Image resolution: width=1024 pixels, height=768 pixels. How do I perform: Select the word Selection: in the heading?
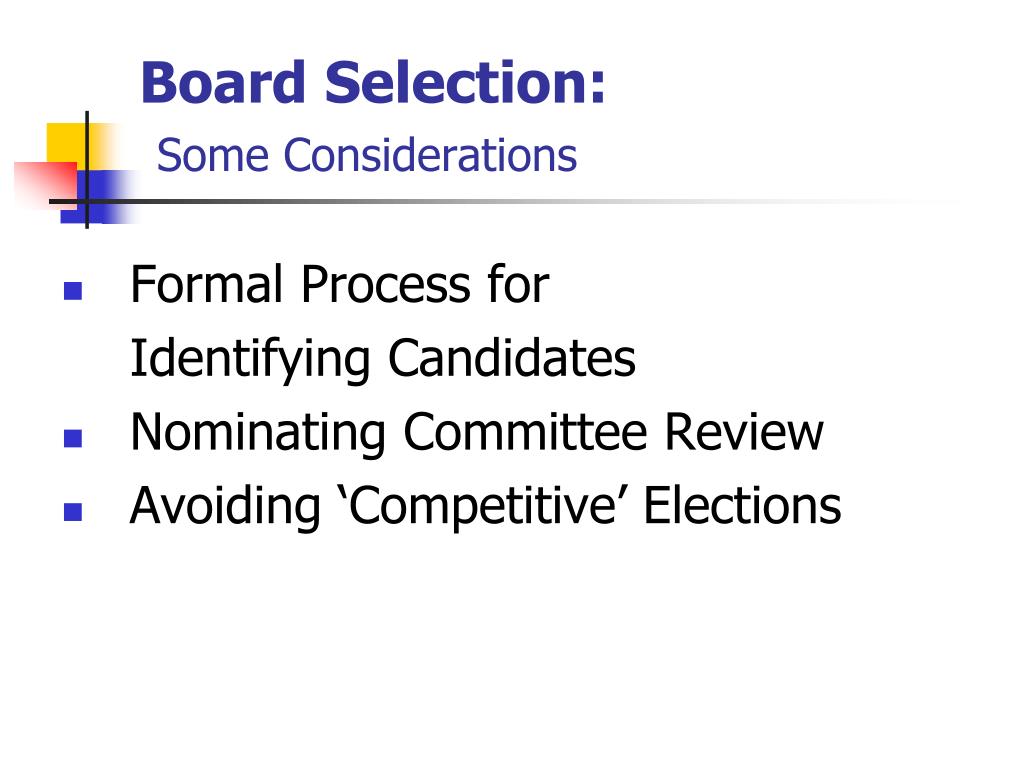(466, 82)
